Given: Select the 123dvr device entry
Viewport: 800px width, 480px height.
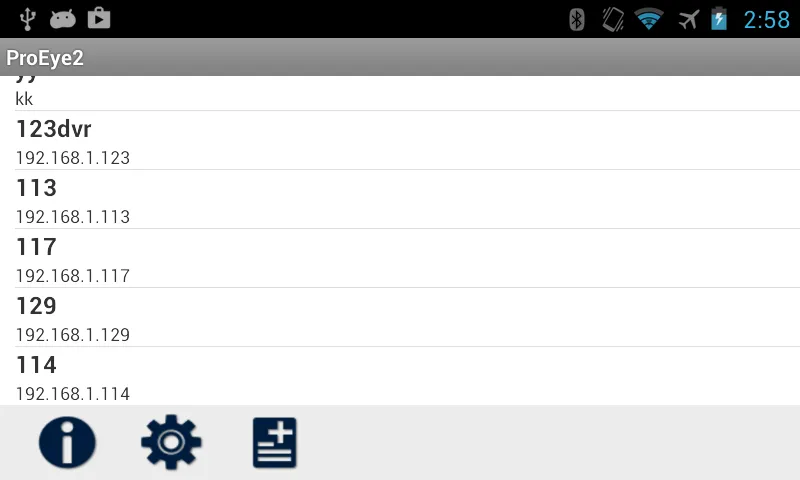Looking at the screenshot, I should tap(400, 141).
